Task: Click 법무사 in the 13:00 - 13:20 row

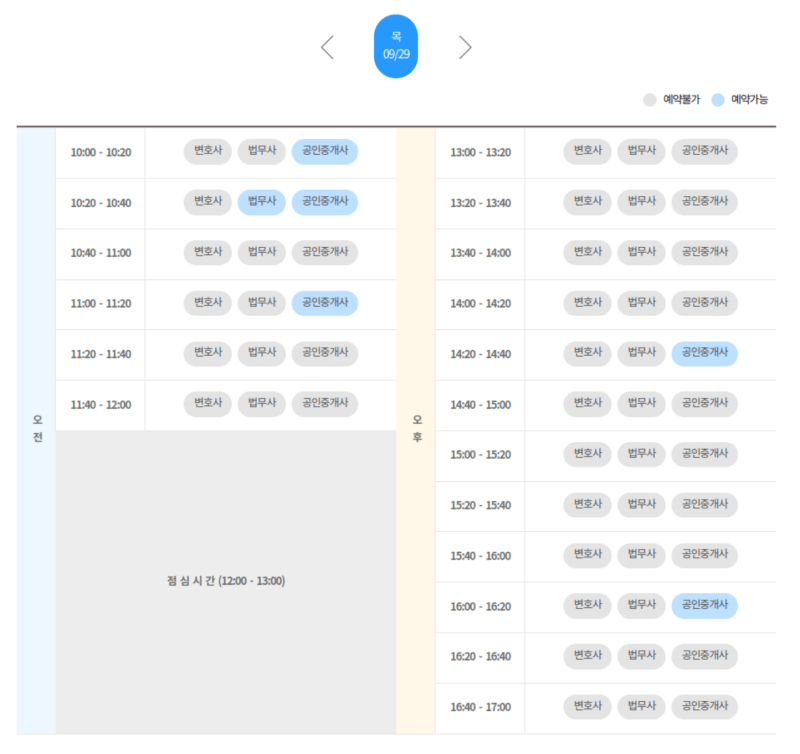Action: pyautogui.click(x=641, y=152)
